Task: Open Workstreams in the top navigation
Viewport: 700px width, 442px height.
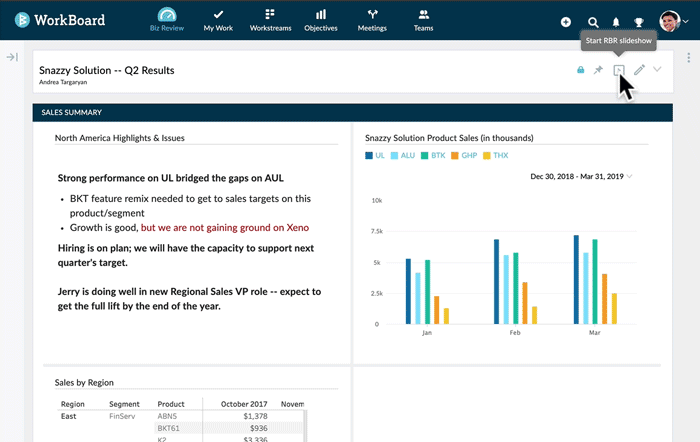Action: point(270,21)
